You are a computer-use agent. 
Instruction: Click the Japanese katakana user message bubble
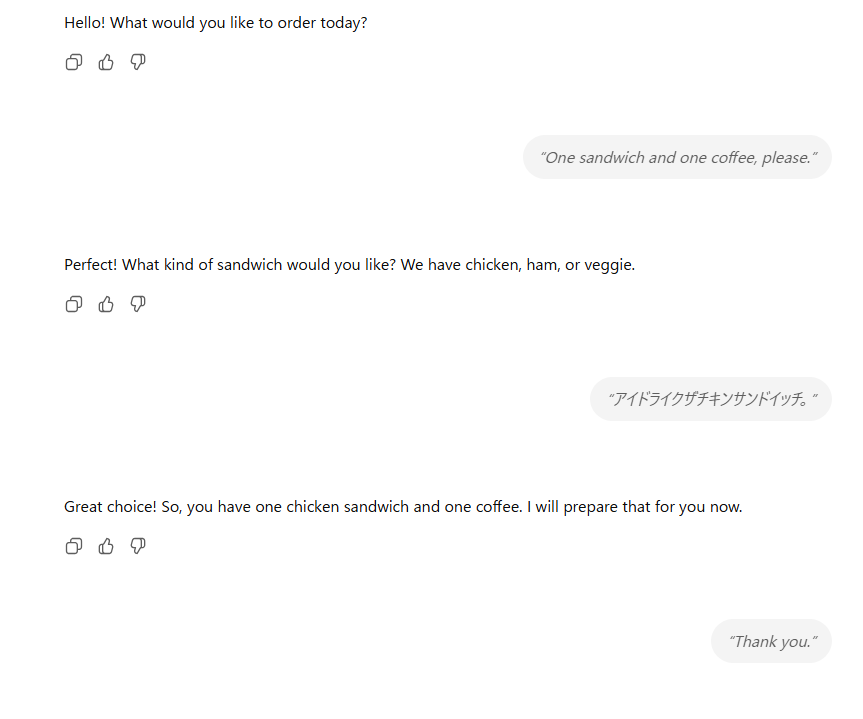point(710,399)
